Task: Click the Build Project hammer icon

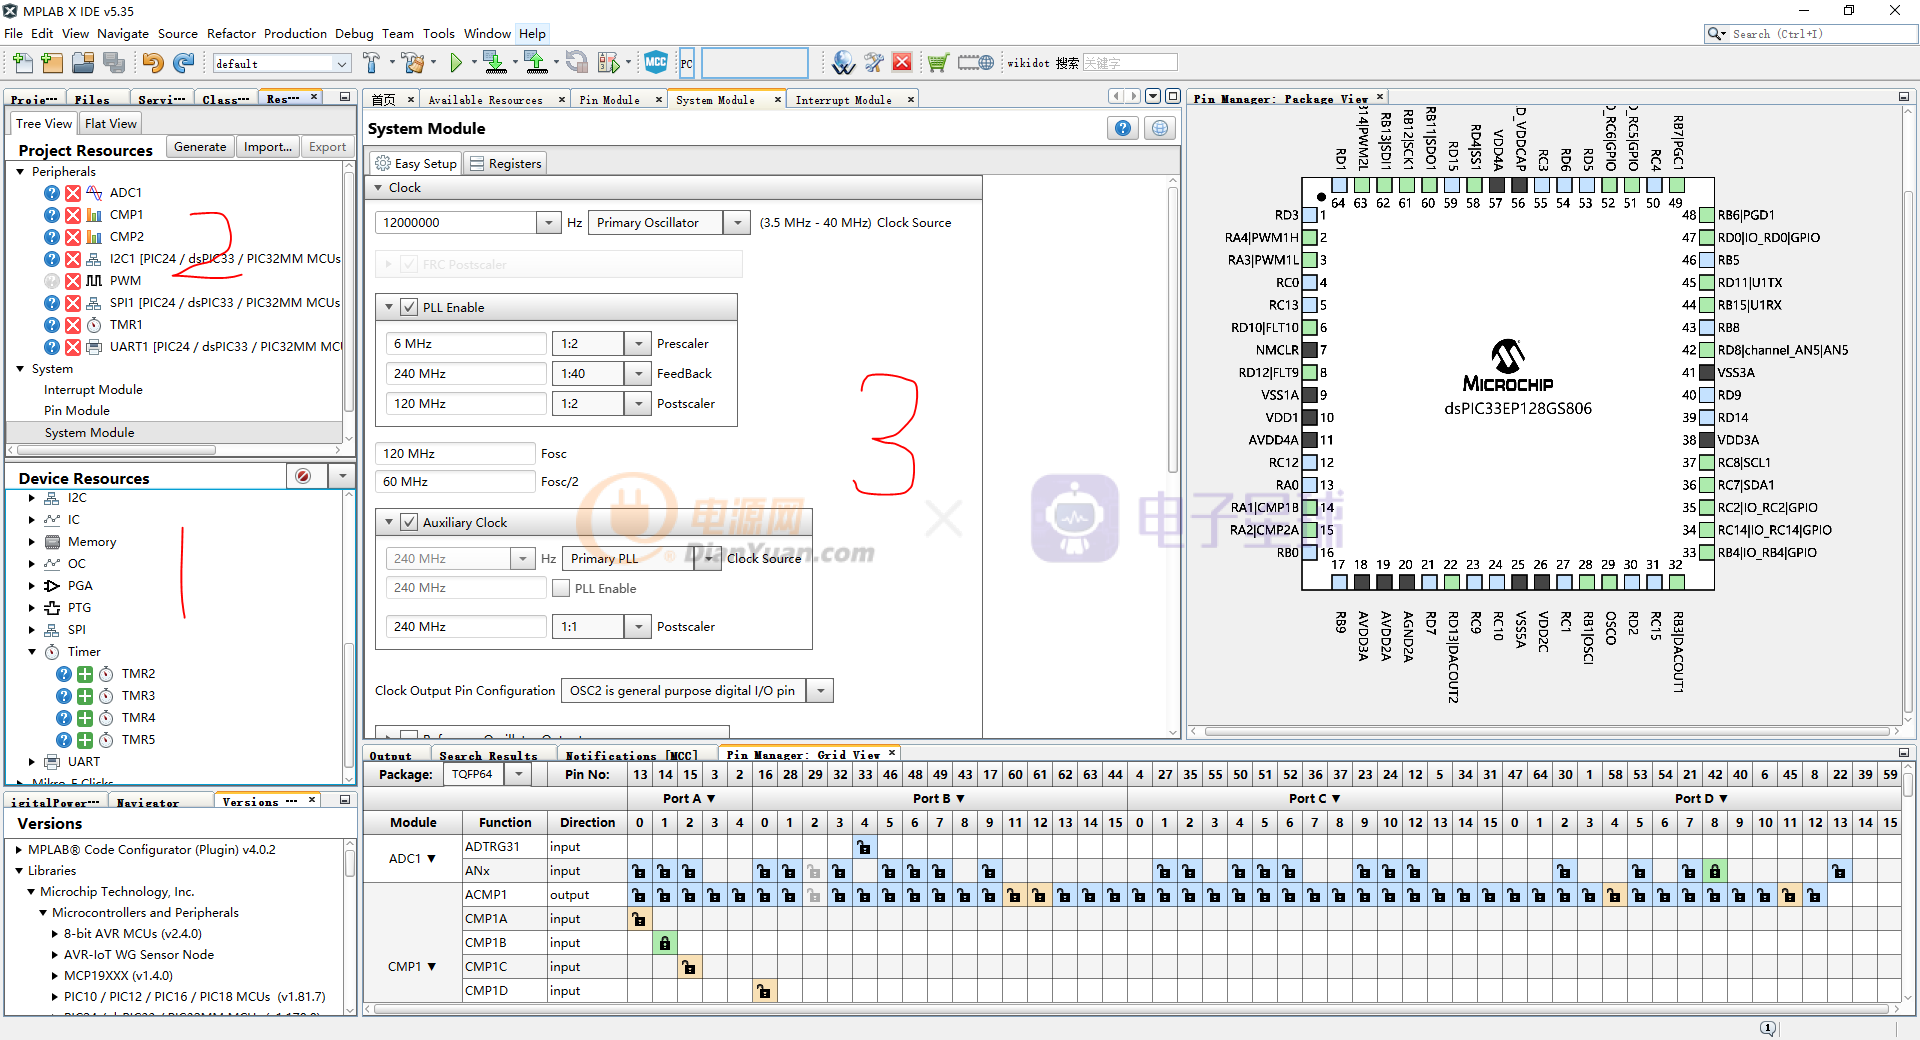Action: coord(372,63)
